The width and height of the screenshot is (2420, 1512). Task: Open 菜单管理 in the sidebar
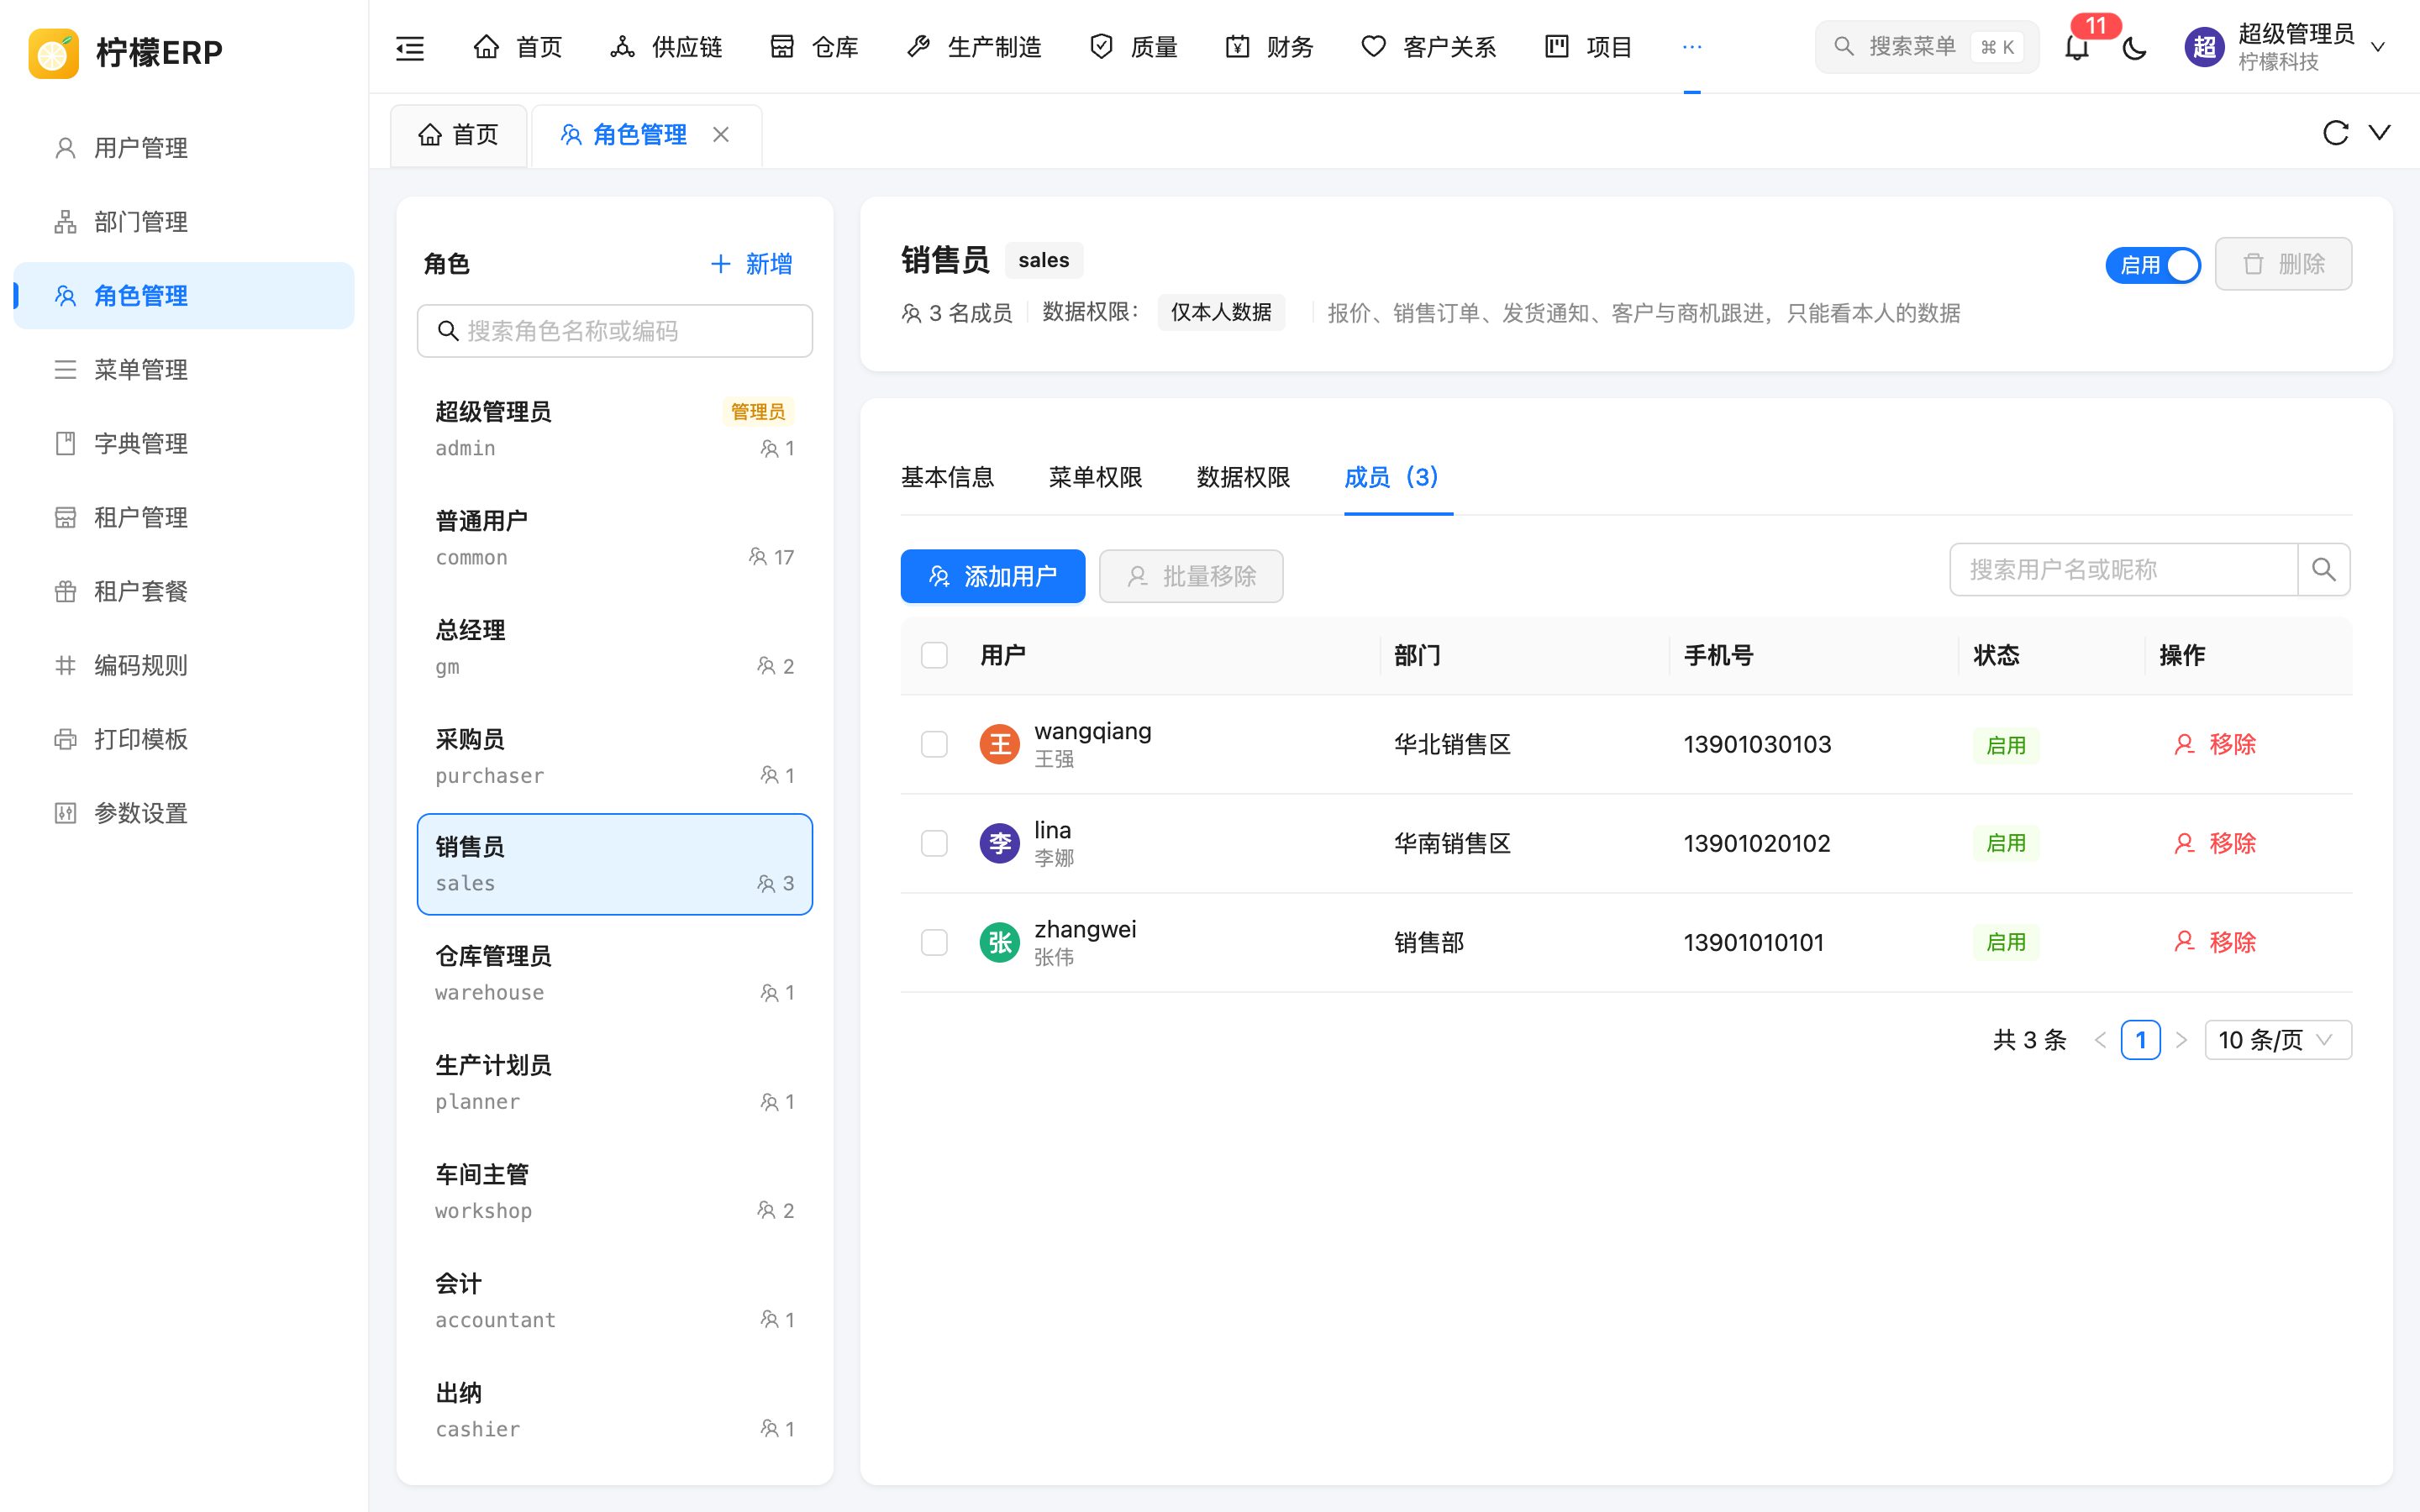[x=184, y=370]
